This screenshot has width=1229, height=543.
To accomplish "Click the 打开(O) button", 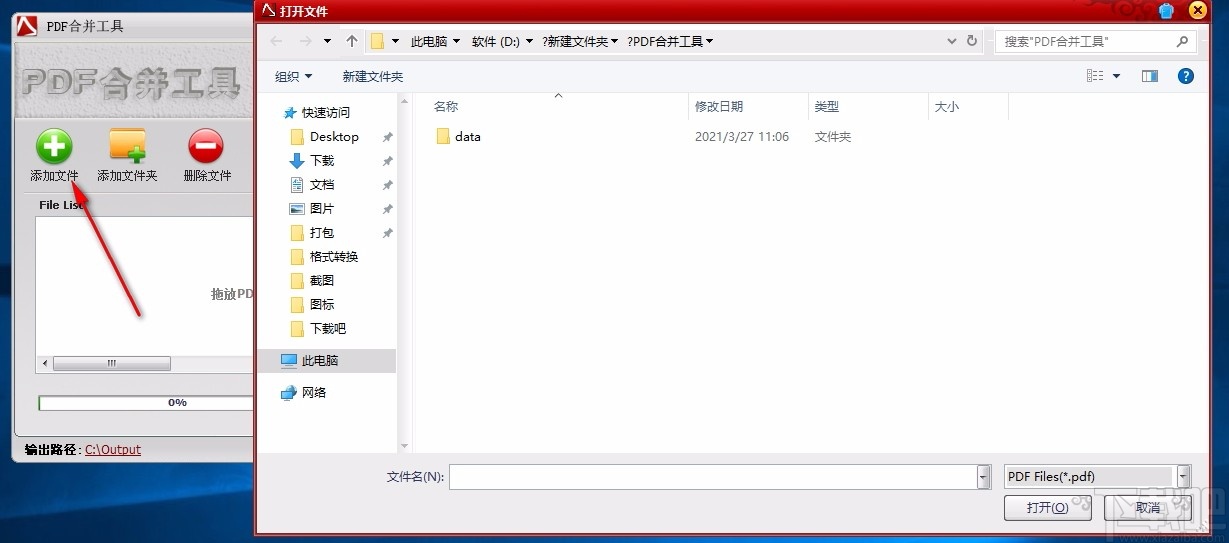I will coord(1047,508).
